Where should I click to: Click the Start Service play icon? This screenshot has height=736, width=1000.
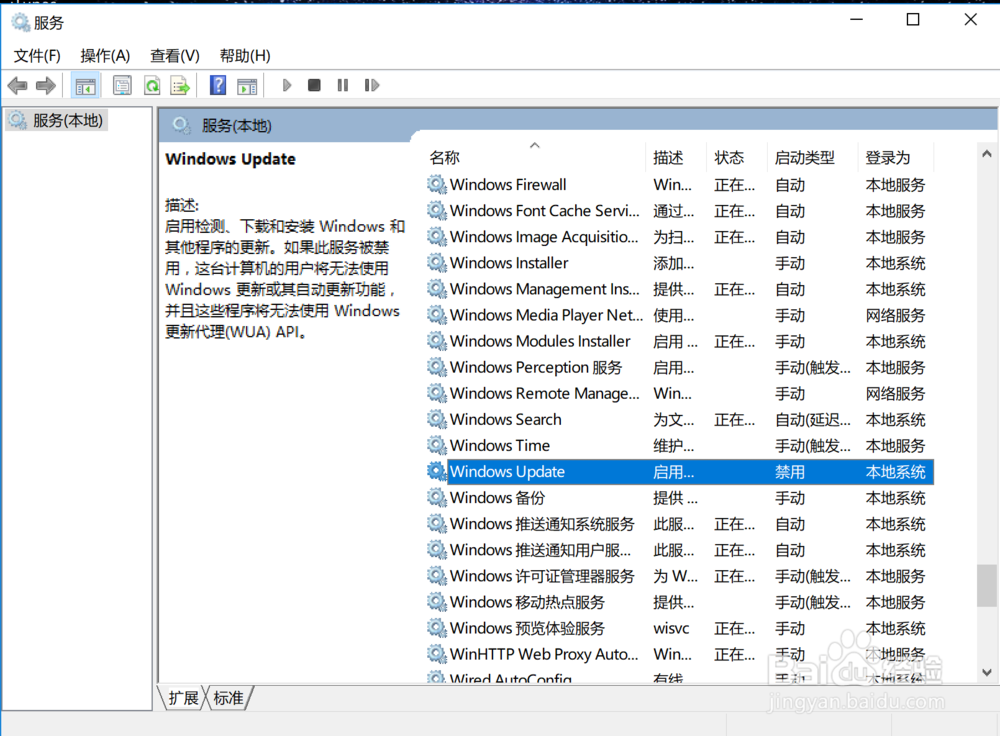[287, 85]
